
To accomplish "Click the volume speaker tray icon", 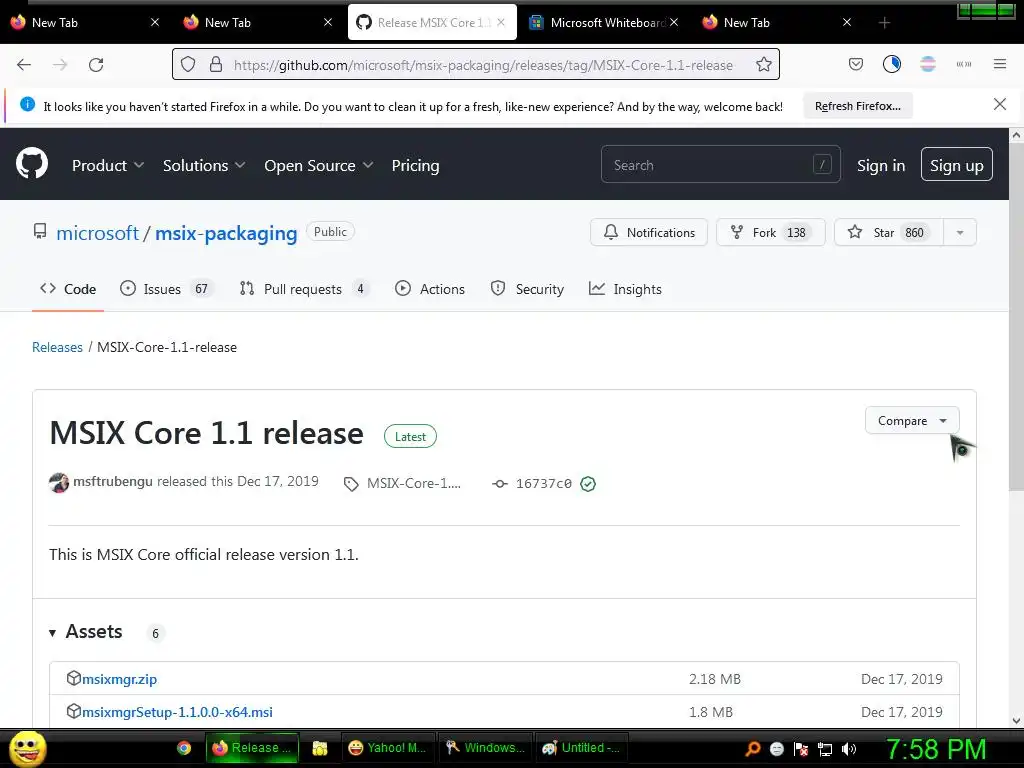I will (849, 749).
